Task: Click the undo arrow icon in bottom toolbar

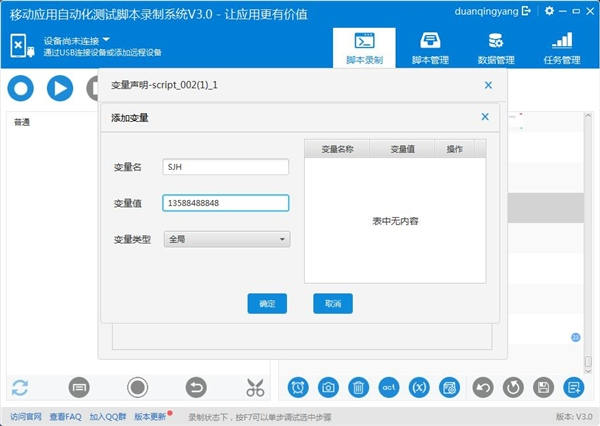Action: coord(481,387)
